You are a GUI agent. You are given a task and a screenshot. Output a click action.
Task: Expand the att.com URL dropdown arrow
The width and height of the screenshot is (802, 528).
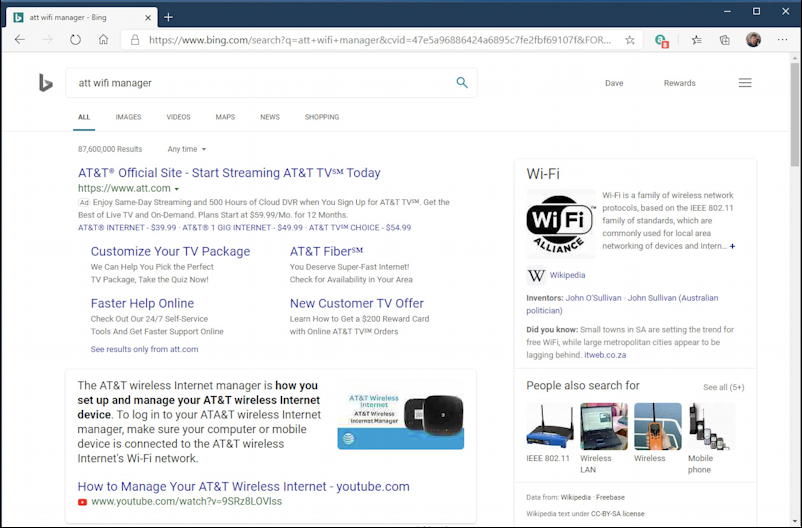177,189
